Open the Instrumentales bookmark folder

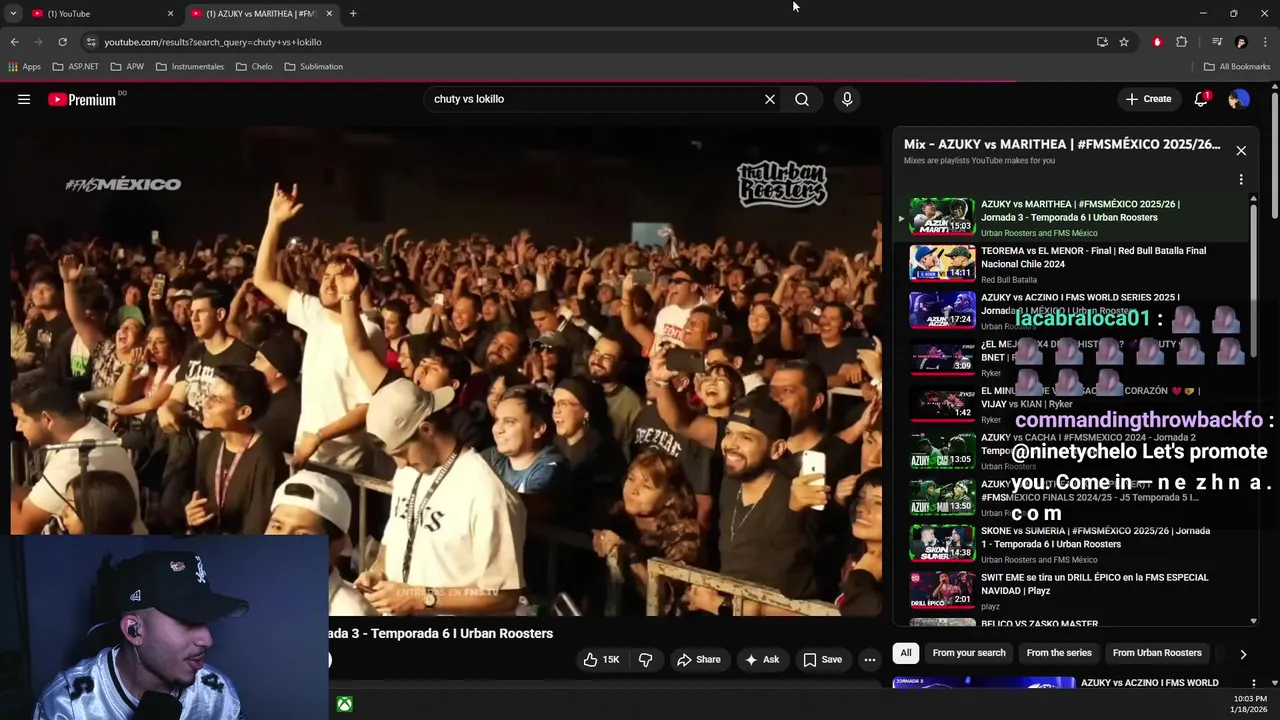[190, 67]
